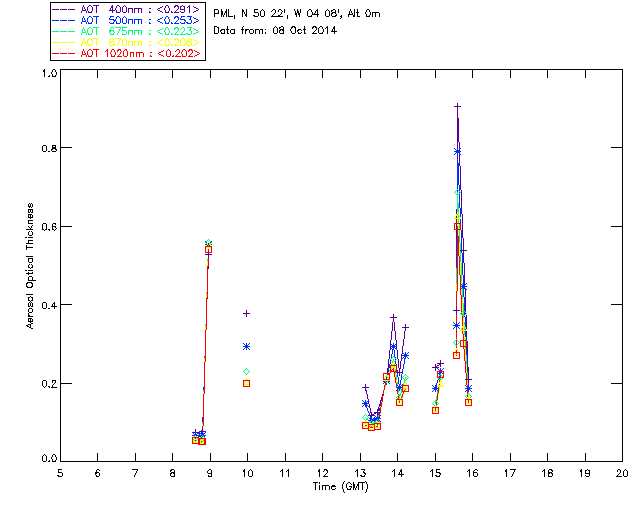This screenshot has height=512, width=640.
Task: Click the PML location header text
Action: tap(297, 14)
